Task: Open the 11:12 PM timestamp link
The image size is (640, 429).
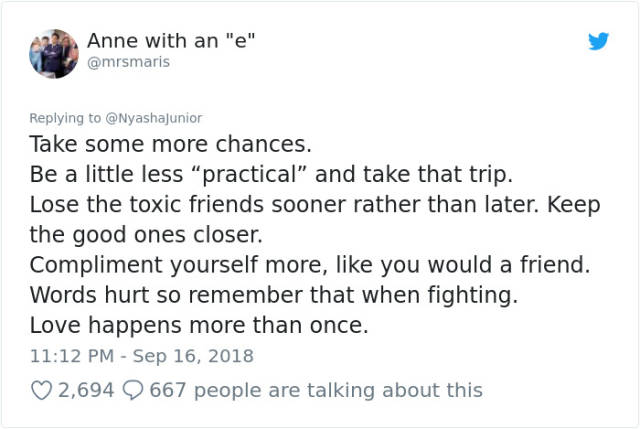Action: tap(72, 356)
